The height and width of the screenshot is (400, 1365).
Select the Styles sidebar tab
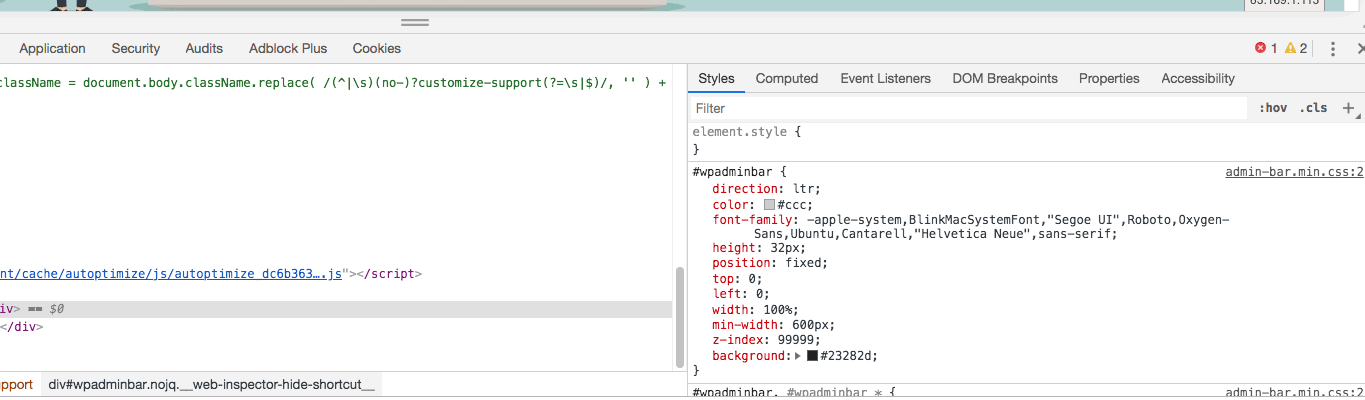[x=716, y=78]
